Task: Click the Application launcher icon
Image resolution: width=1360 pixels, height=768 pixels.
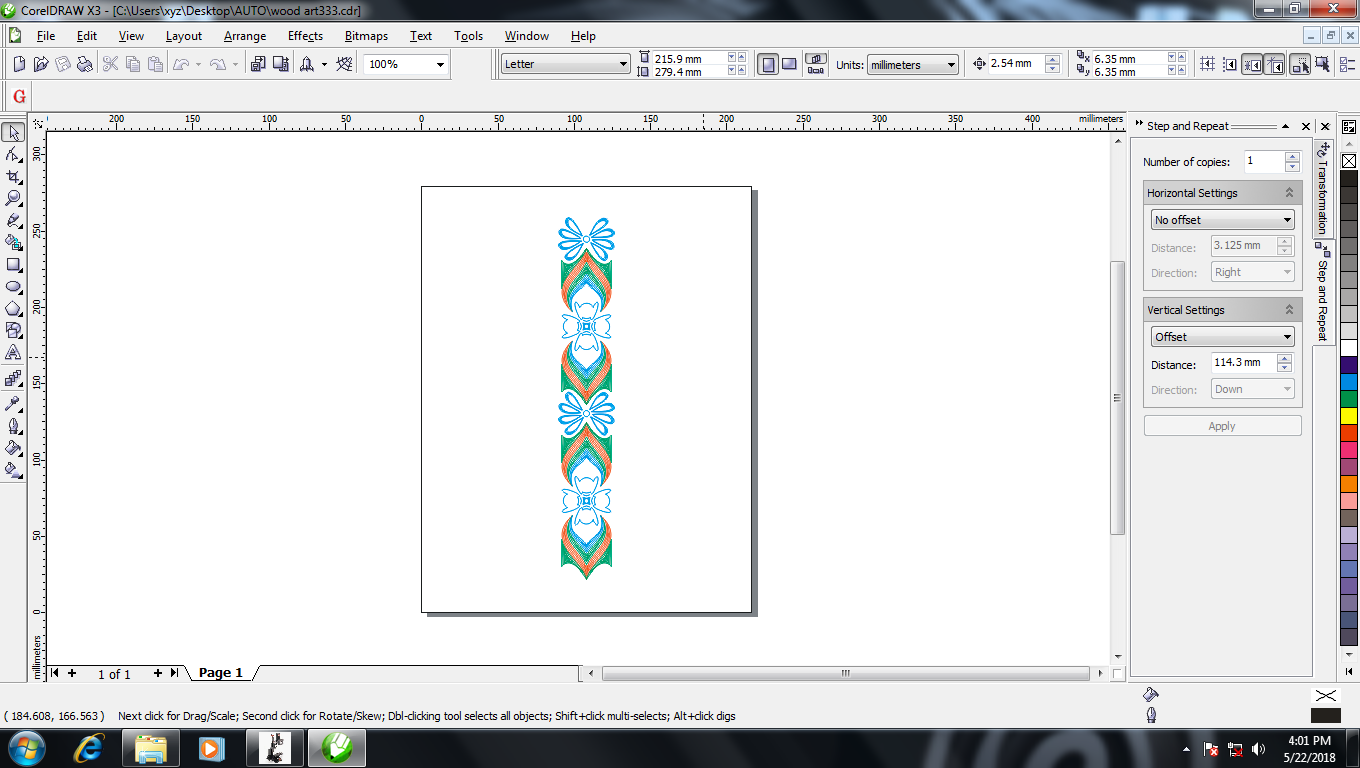Action: point(307,64)
